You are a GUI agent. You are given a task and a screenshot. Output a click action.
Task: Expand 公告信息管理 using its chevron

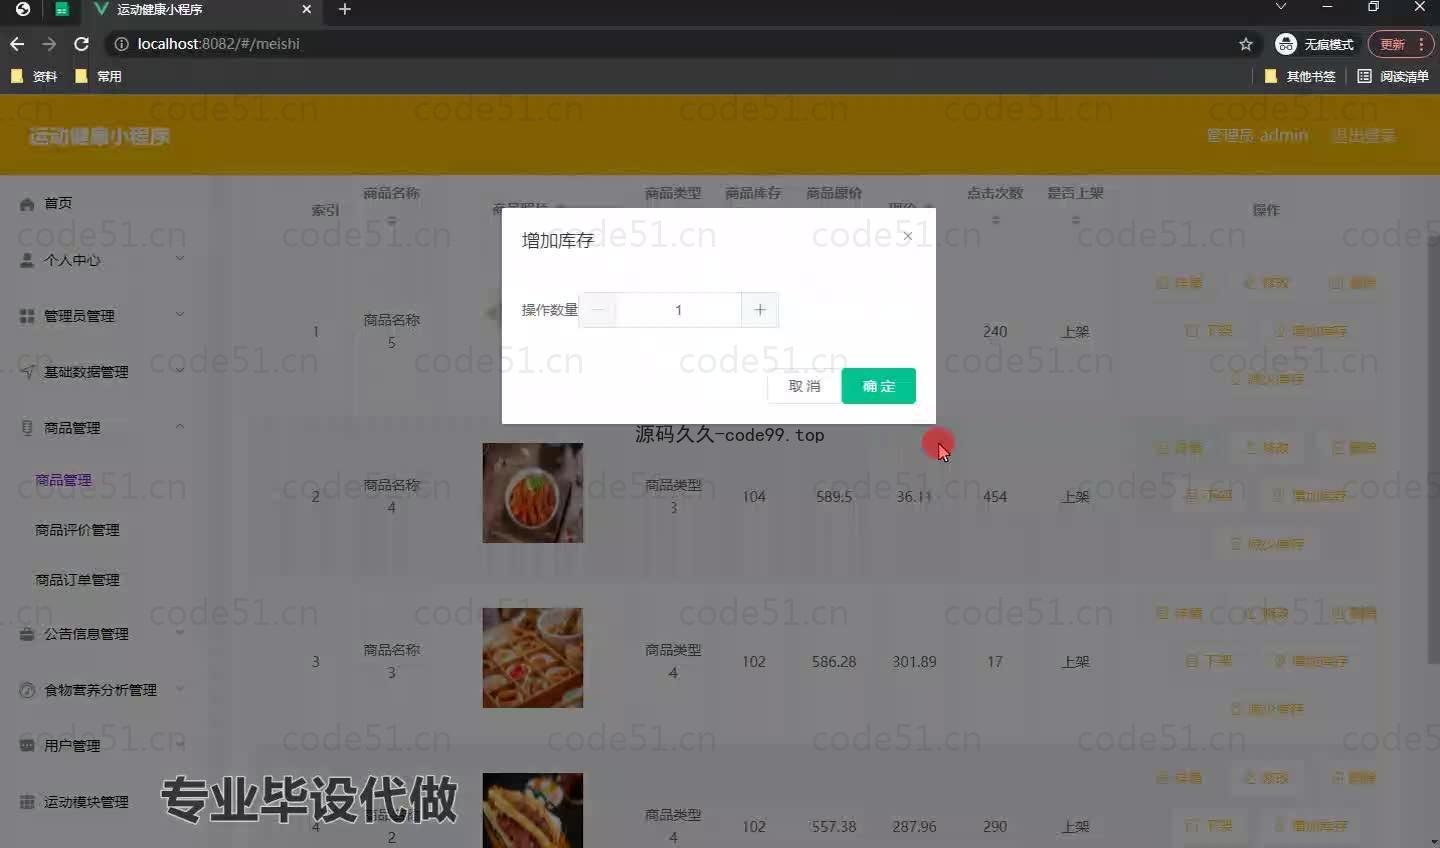(180, 633)
